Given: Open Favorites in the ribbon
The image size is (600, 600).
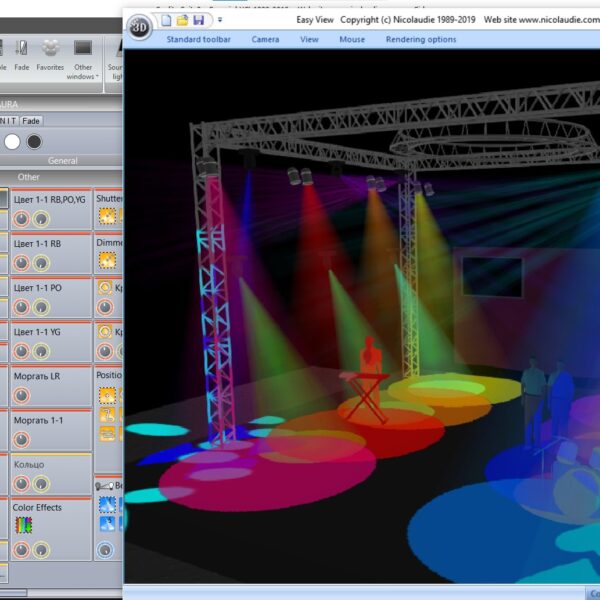Looking at the screenshot, I should [x=50, y=56].
